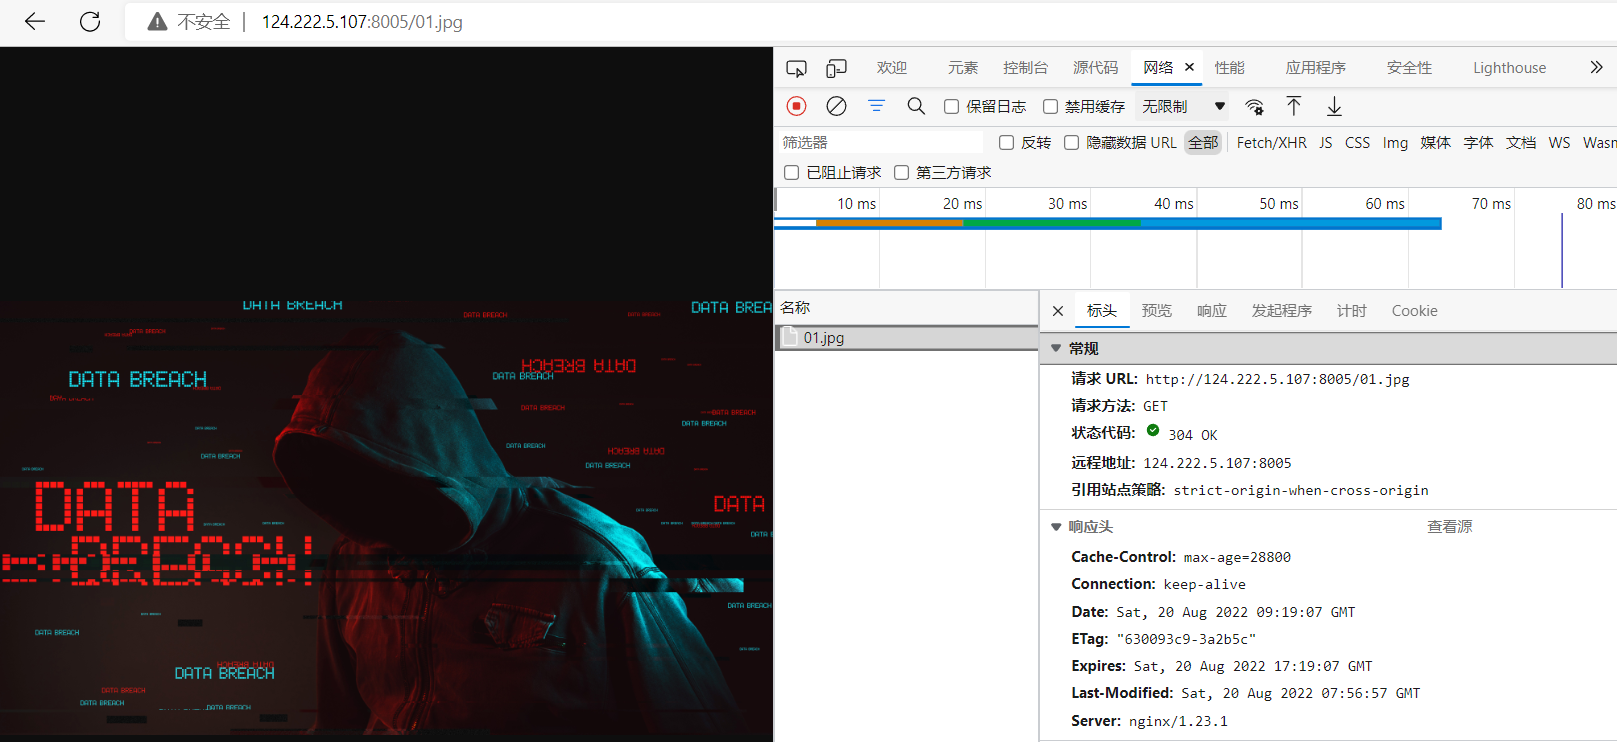Tick the 第三方请求 checkbox
The height and width of the screenshot is (742, 1617).
pyautogui.click(x=902, y=173)
